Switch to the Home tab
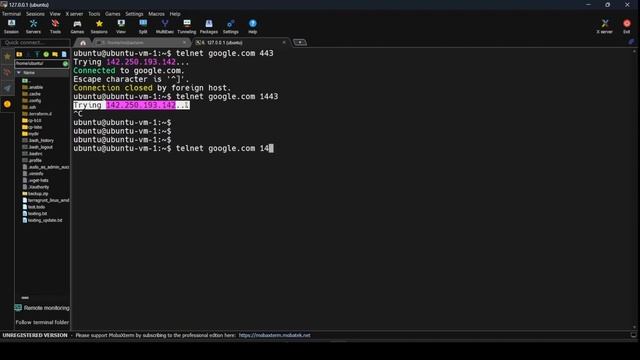 point(83,42)
